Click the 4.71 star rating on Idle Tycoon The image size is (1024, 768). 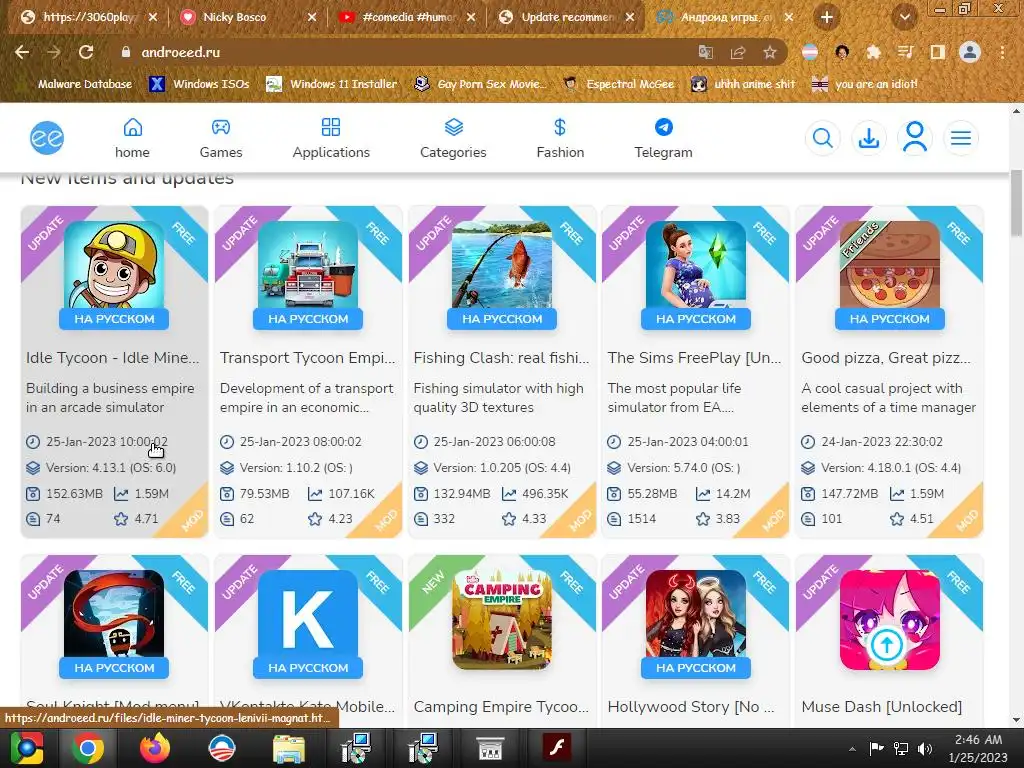tap(136, 519)
